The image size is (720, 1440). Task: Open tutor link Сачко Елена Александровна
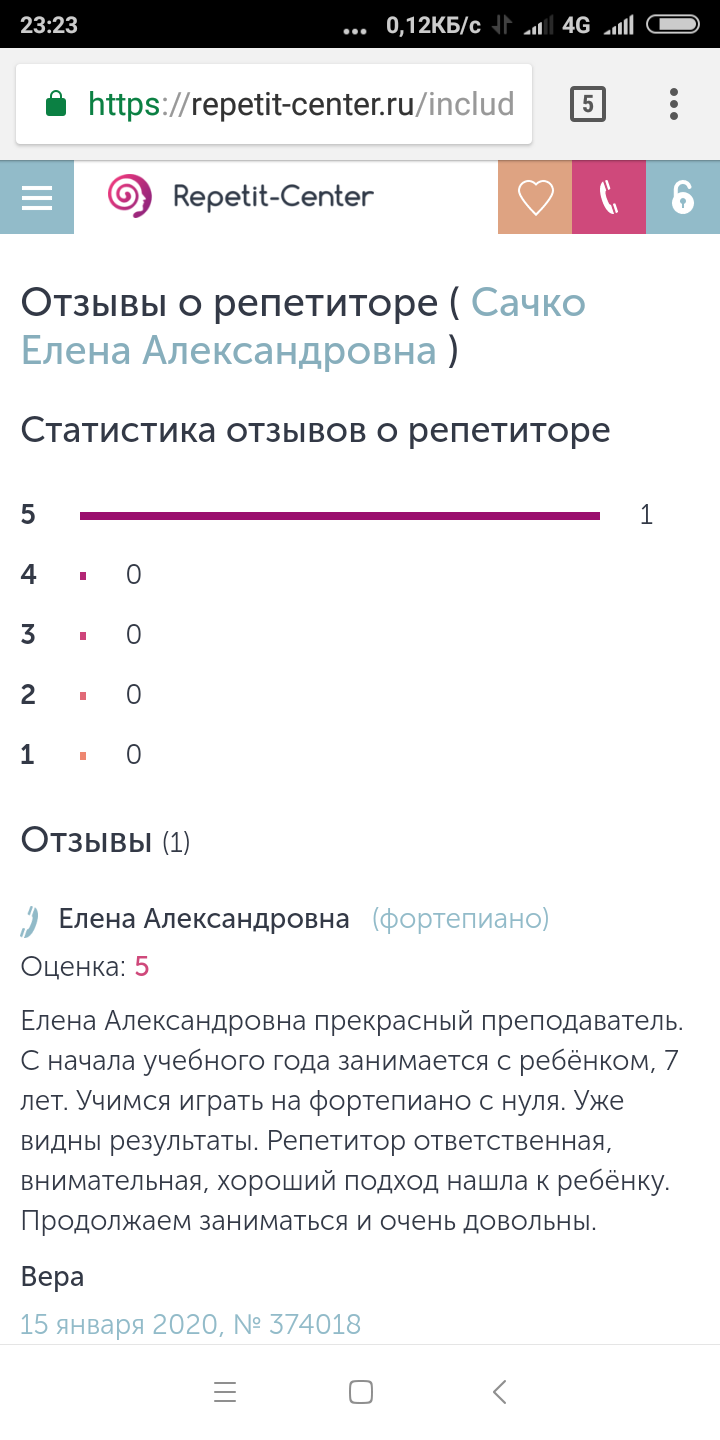click(303, 326)
